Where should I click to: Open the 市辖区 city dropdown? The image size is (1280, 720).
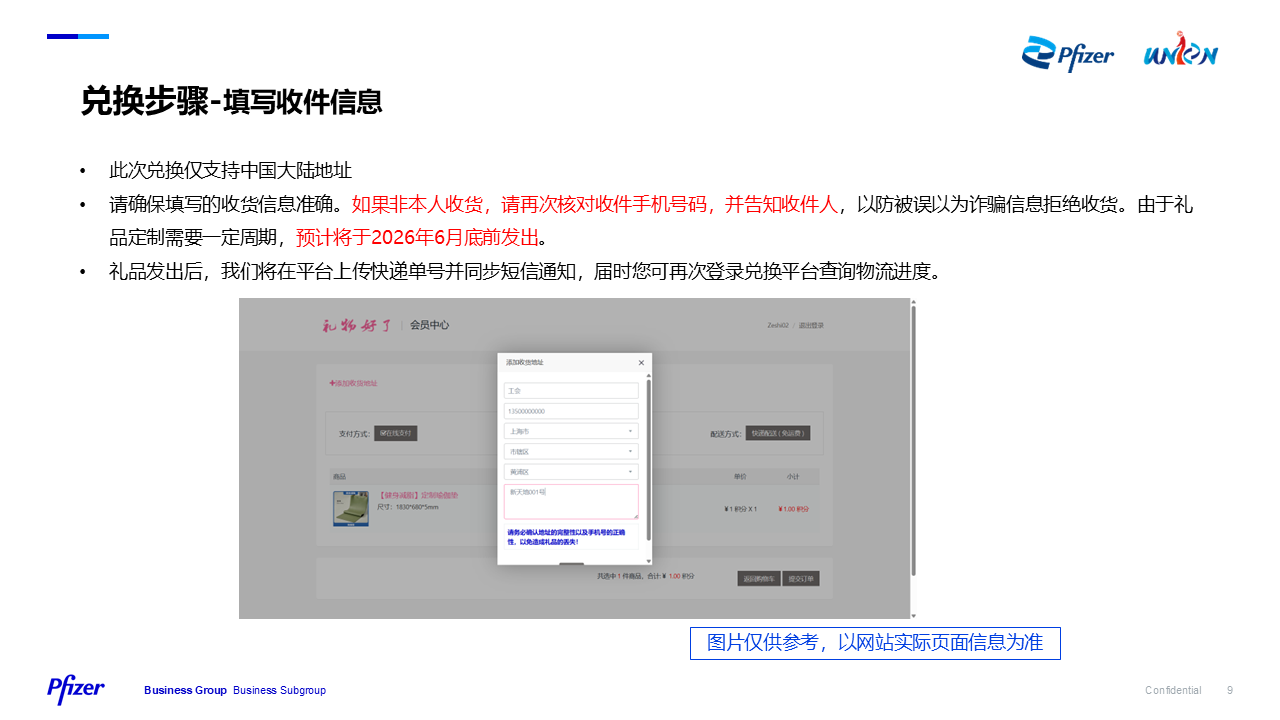point(571,451)
